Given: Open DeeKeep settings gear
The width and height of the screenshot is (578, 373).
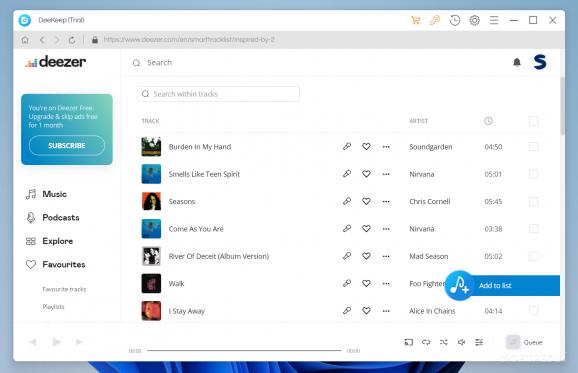Looking at the screenshot, I should [x=474, y=20].
